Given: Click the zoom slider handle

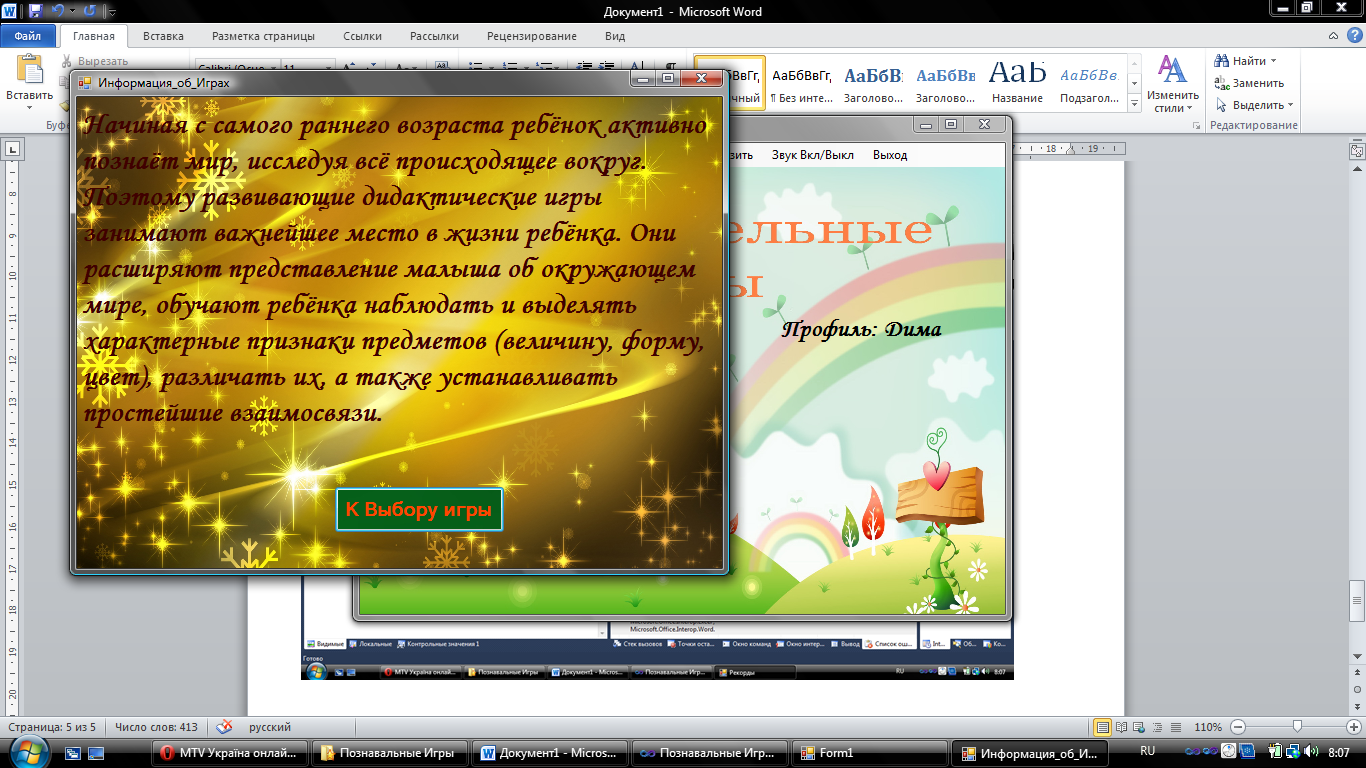Looking at the screenshot, I should click(x=1297, y=727).
